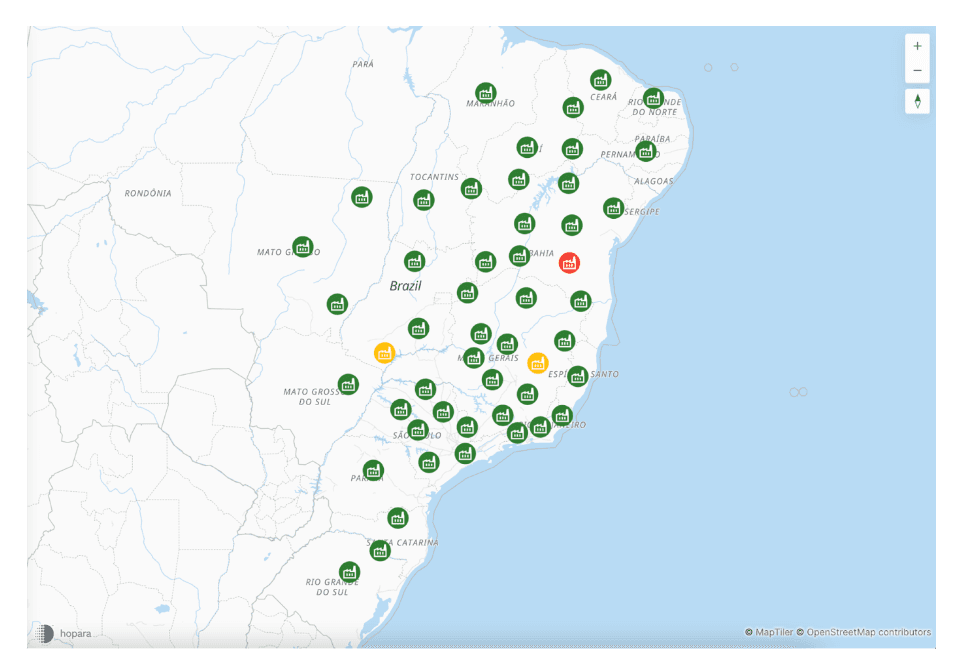Select the factory marker in Tocantins
This screenshot has width=967, height=669.
pos(423,199)
